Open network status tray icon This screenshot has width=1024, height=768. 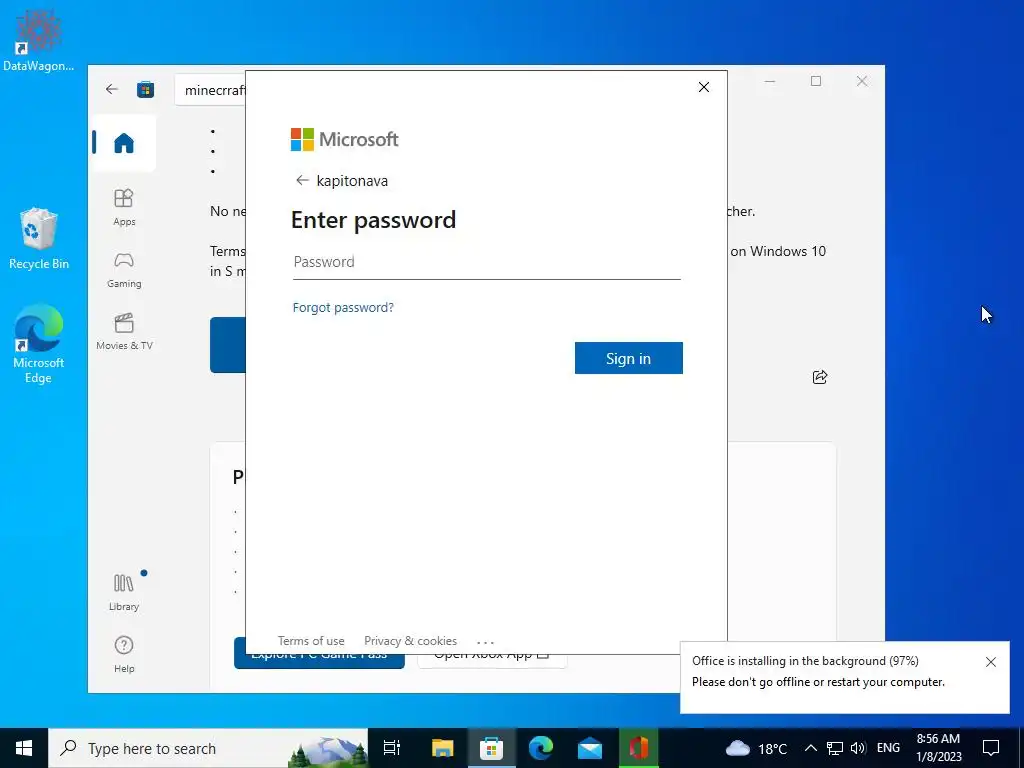(x=835, y=748)
